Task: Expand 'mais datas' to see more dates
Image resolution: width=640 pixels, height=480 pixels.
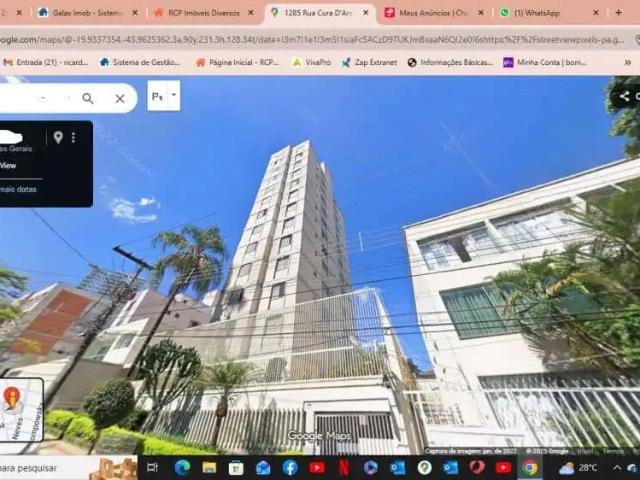Action: click(18, 189)
